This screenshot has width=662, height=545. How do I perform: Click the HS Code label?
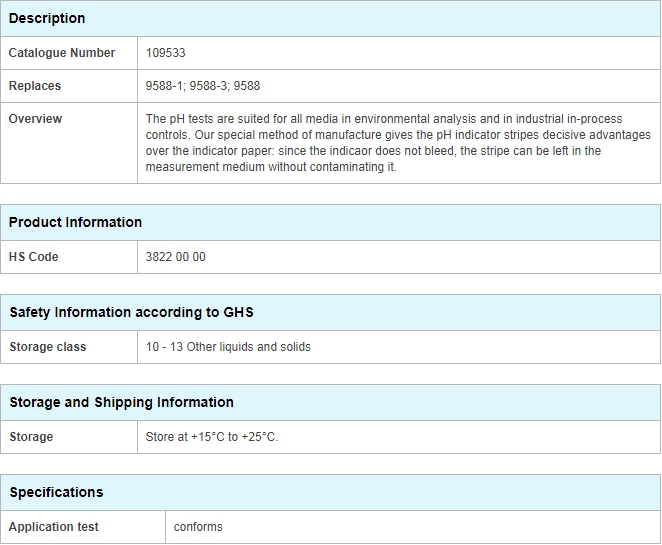(33, 257)
